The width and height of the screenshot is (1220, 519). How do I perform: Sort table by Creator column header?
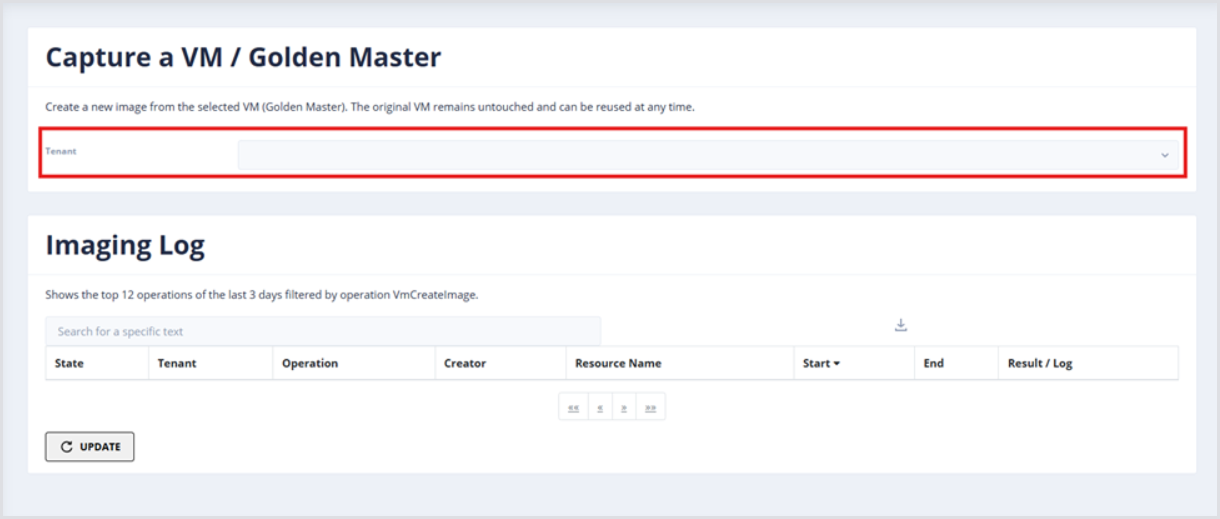click(465, 363)
